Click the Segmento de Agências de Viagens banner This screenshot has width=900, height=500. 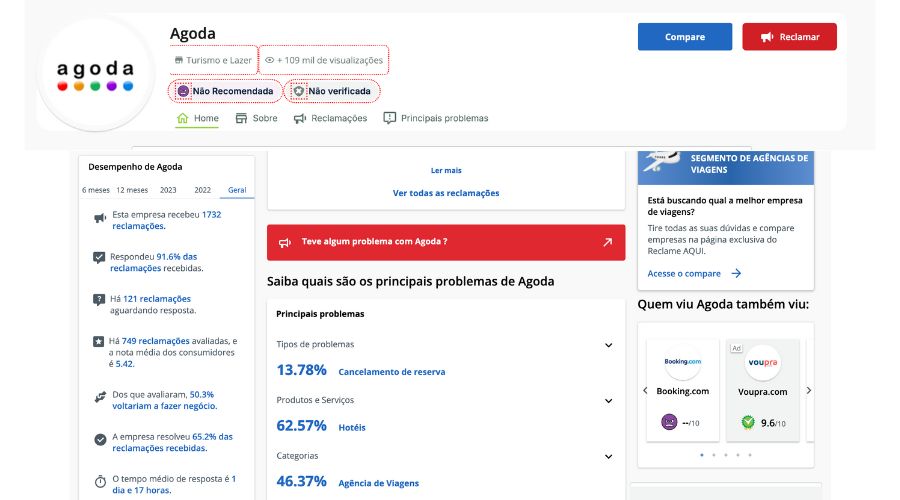click(726, 168)
